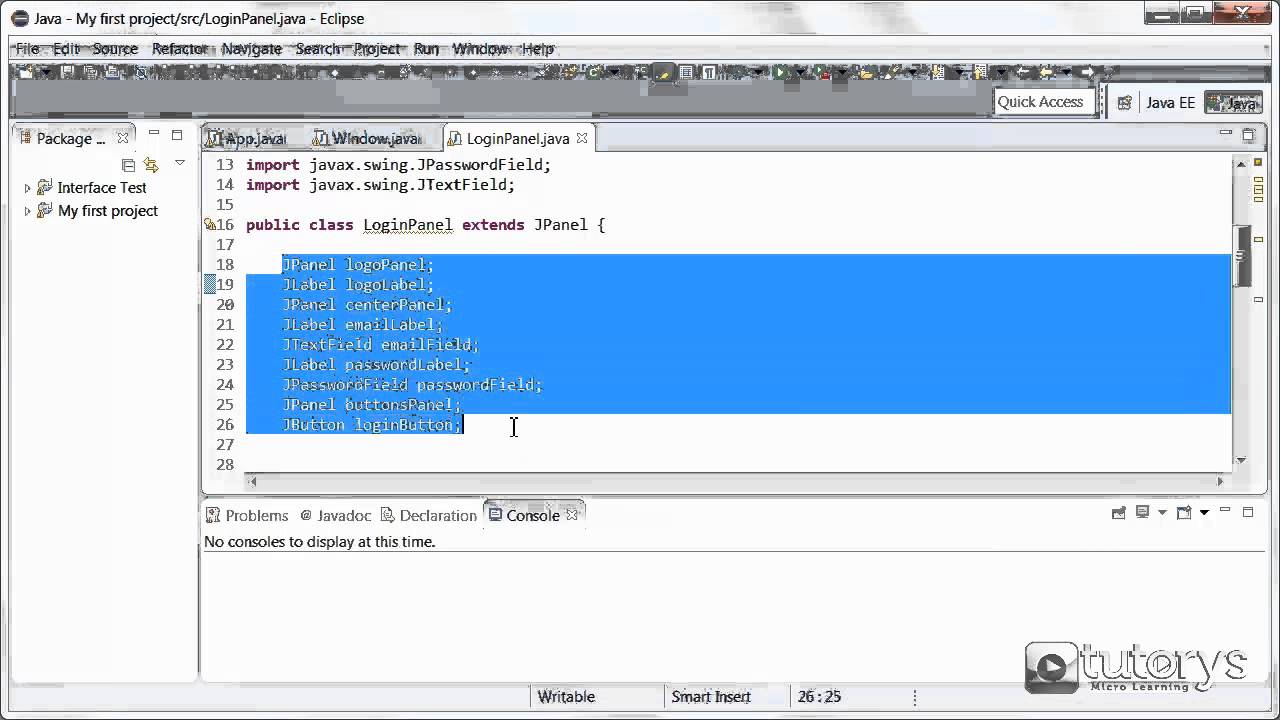
Task: Open the Window menu
Action: pyautogui.click(x=479, y=48)
